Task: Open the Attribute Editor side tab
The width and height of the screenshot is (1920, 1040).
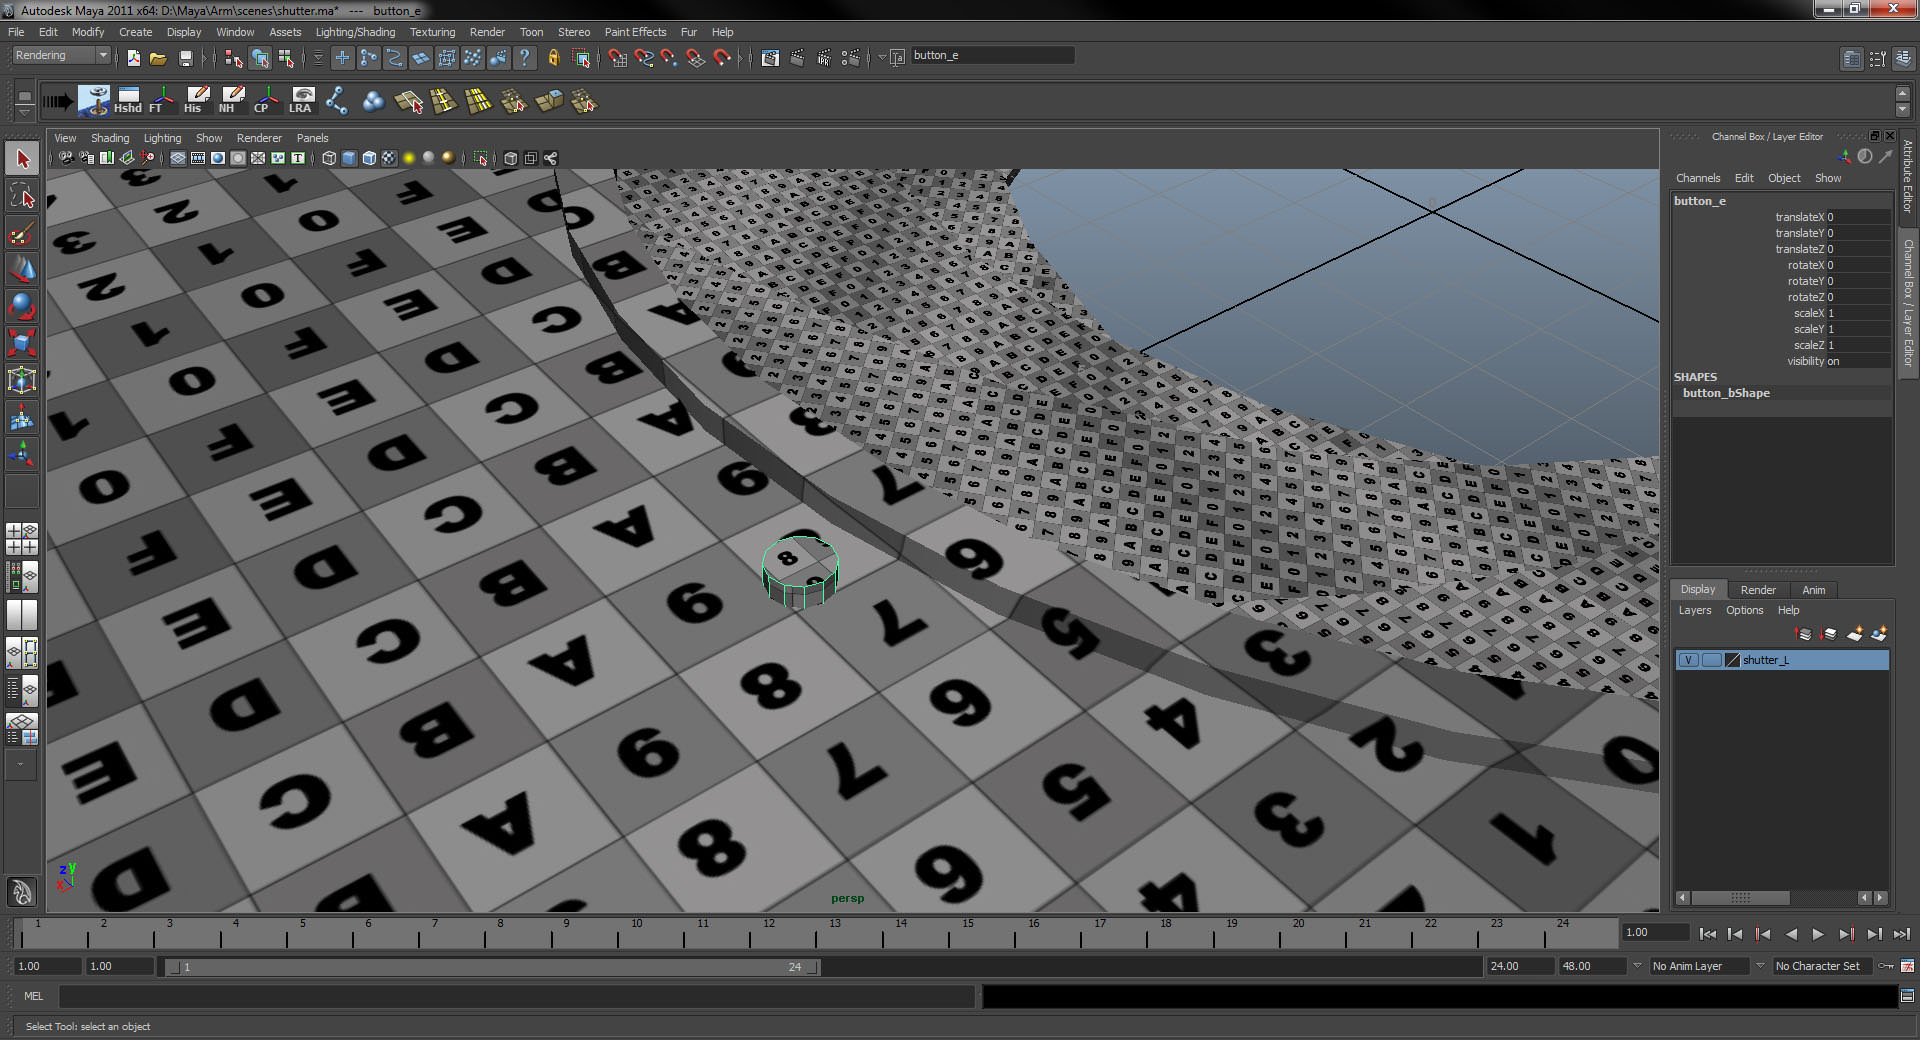Action: [x=1908, y=176]
